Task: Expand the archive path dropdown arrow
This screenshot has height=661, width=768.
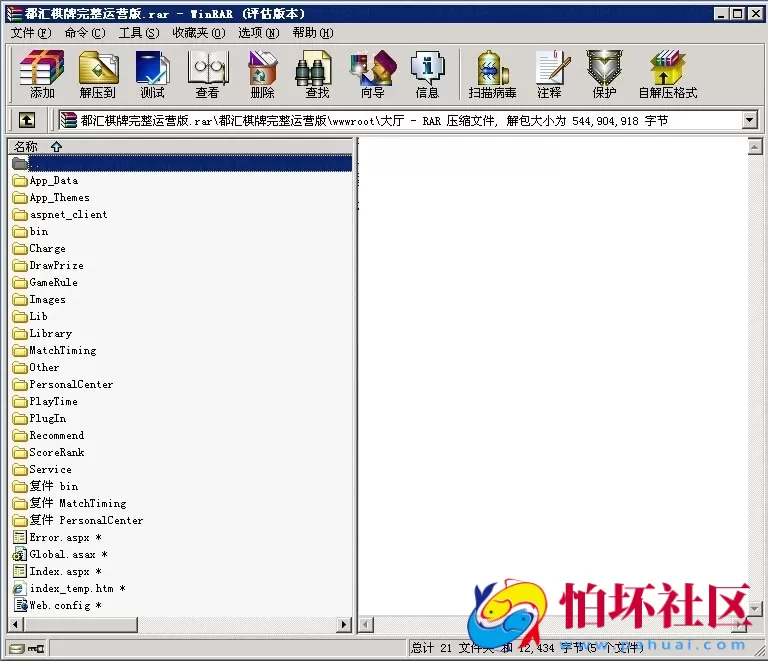Action: click(x=750, y=121)
